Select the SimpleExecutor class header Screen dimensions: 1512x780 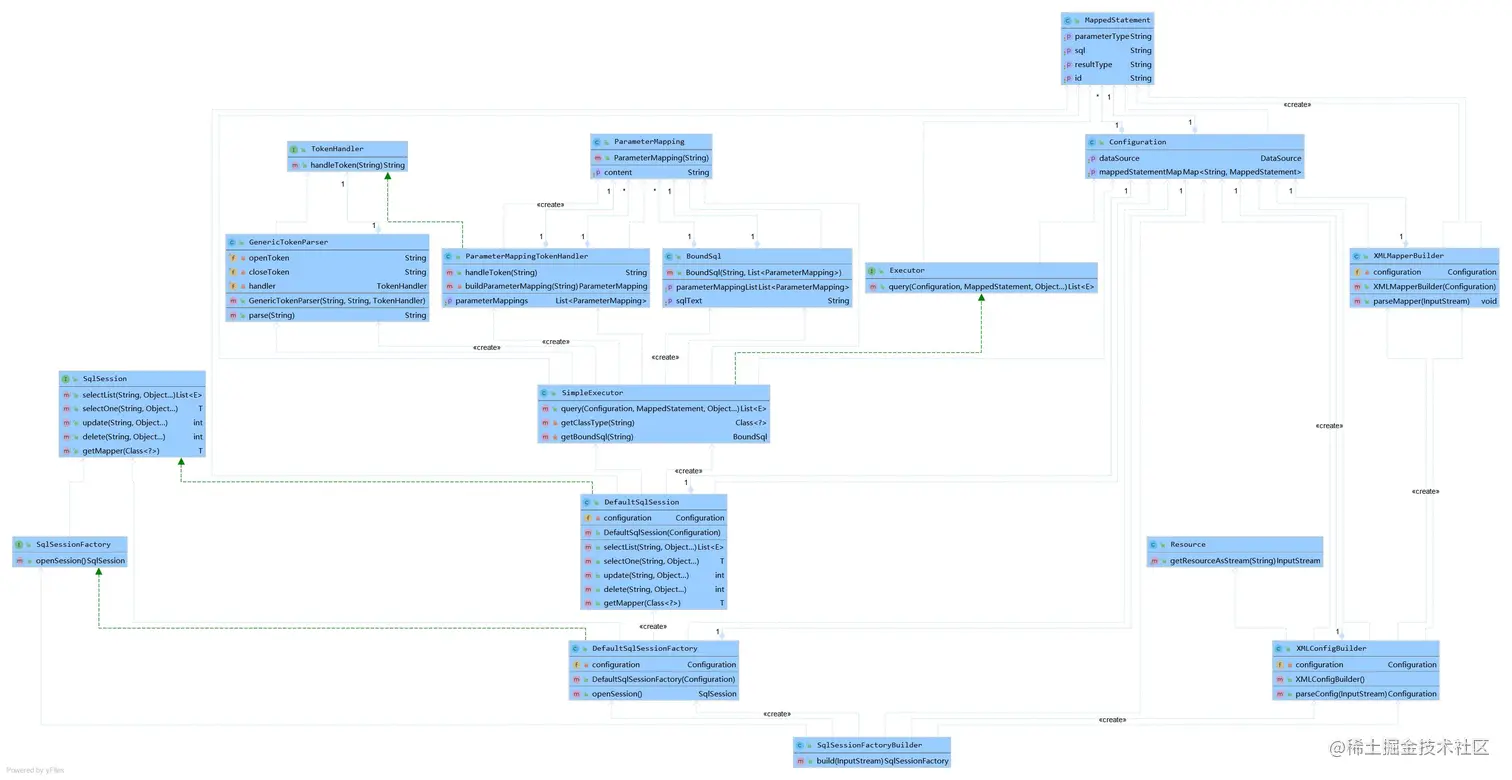tap(653, 393)
